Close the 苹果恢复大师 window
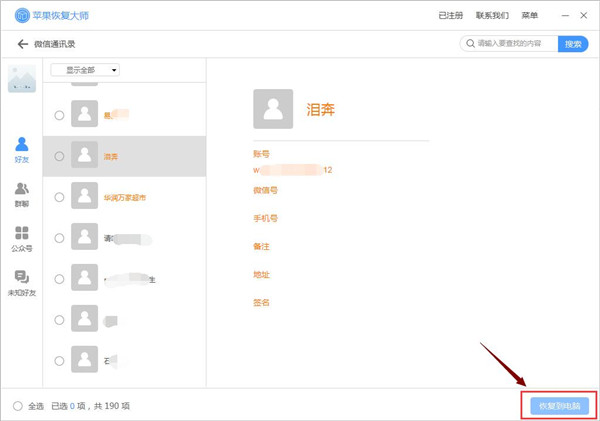Viewport: 600px width, 421px height. click(x=584, y=15)
